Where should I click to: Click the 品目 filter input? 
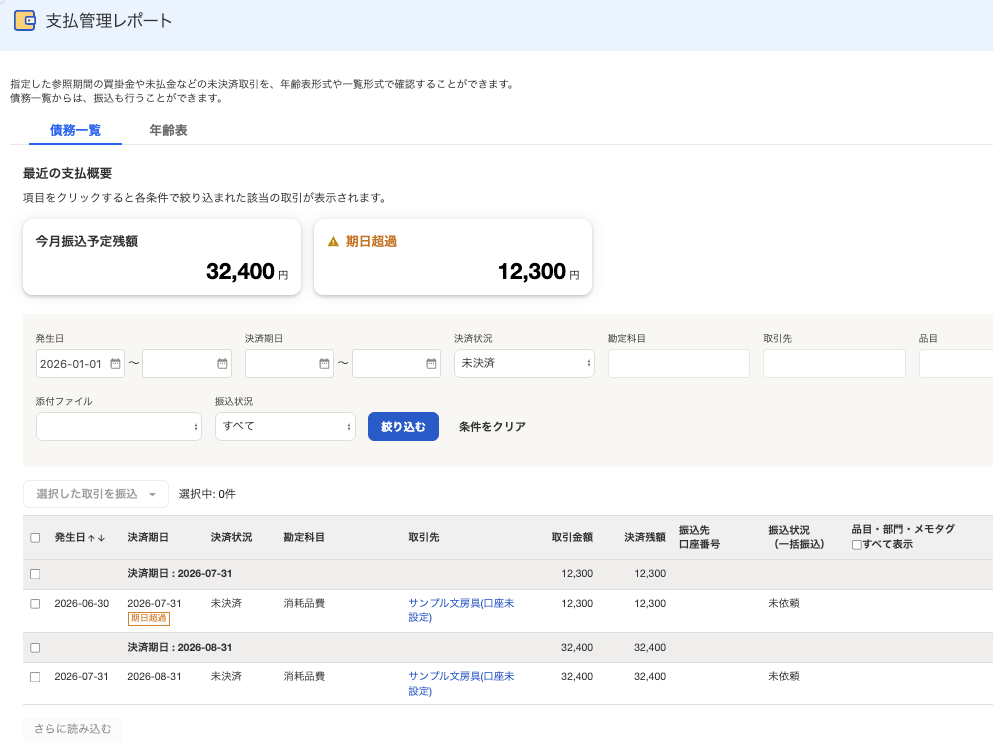pos(956,364)
